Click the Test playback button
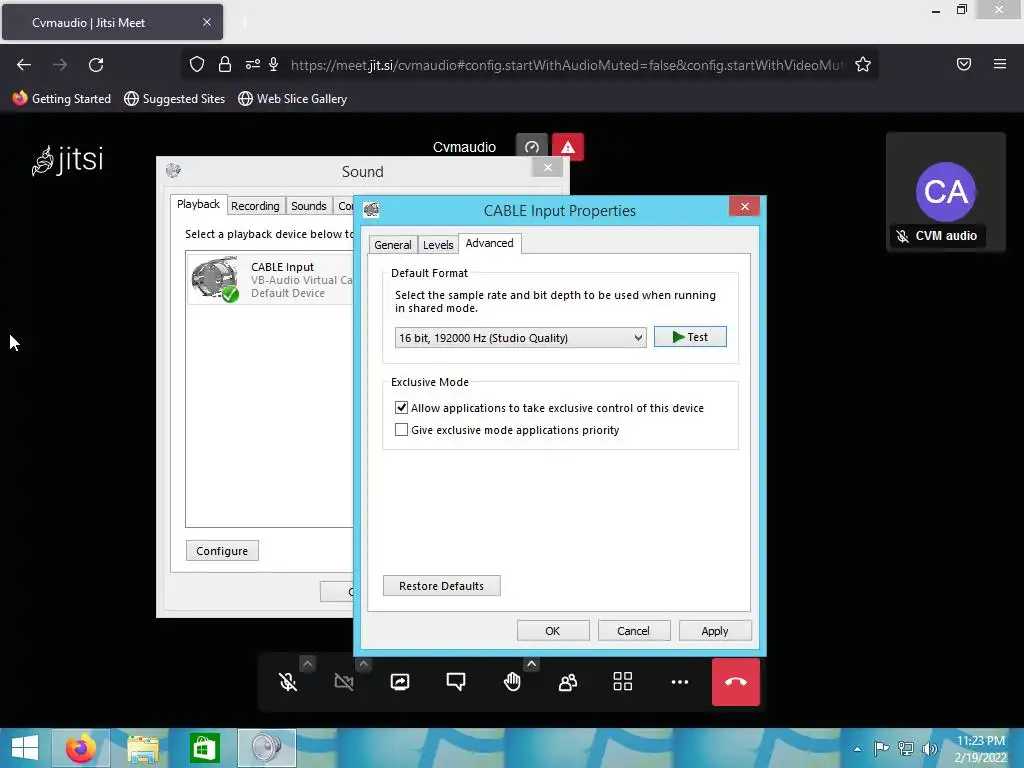The width and height of the screenshot is (1024, 768). (x=690, y=337)
